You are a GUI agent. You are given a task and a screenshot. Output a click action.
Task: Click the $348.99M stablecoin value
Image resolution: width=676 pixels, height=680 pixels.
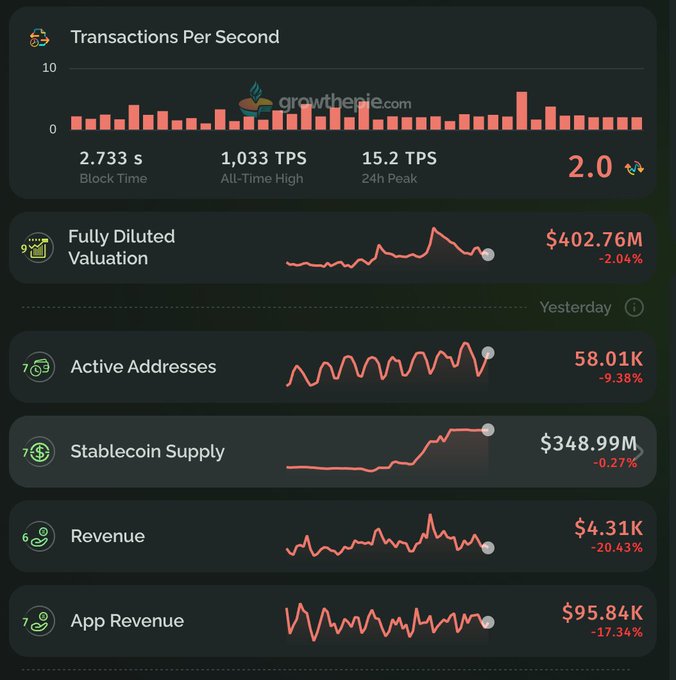(588, 444)
